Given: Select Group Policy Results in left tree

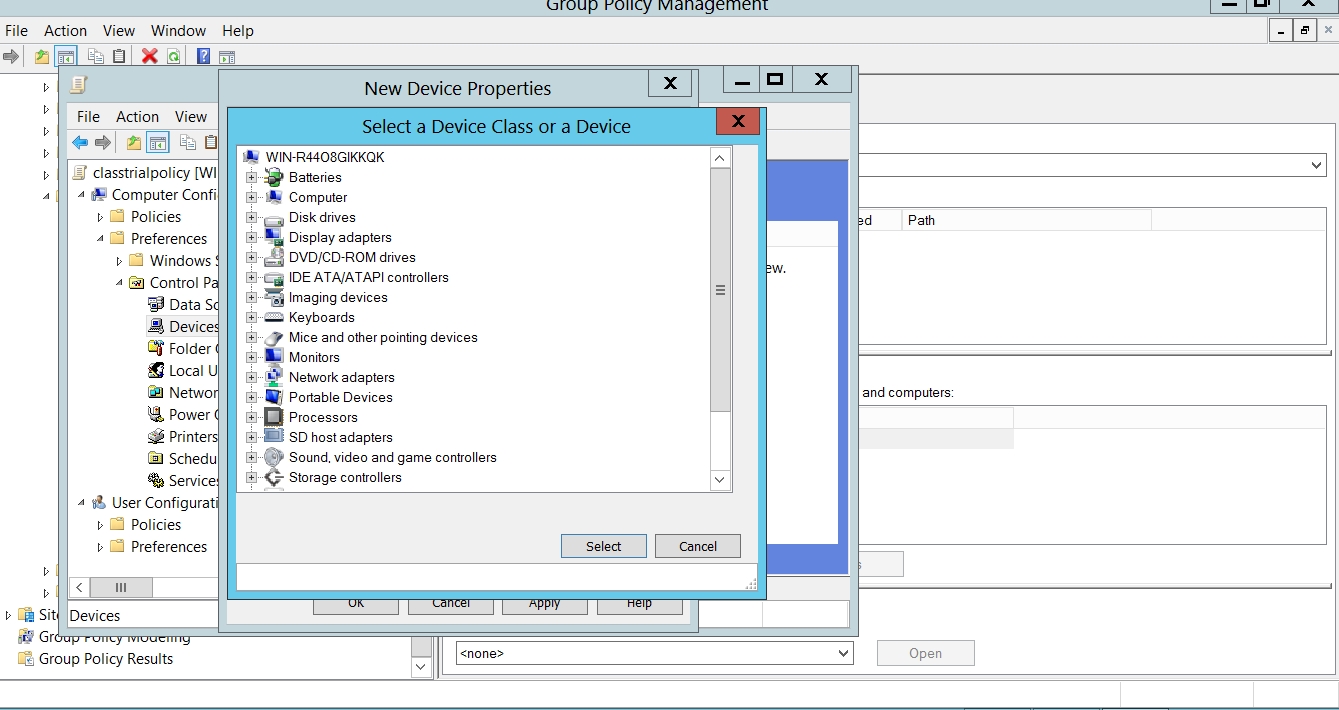Looking at the screenshot, I should [x=106, y=659].
